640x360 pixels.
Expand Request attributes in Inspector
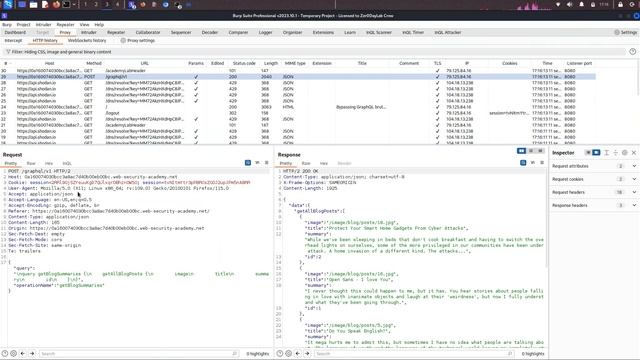point(634,166)
